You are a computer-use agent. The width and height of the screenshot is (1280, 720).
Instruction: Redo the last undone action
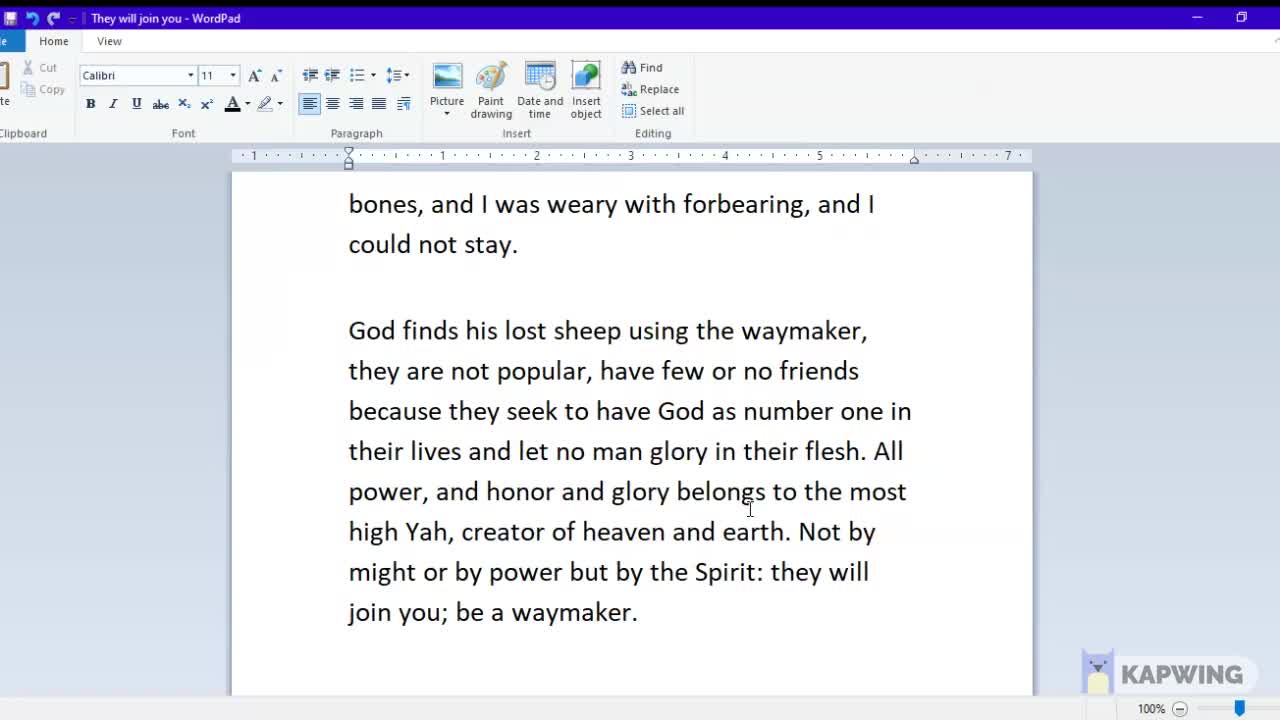pos(54,18)
